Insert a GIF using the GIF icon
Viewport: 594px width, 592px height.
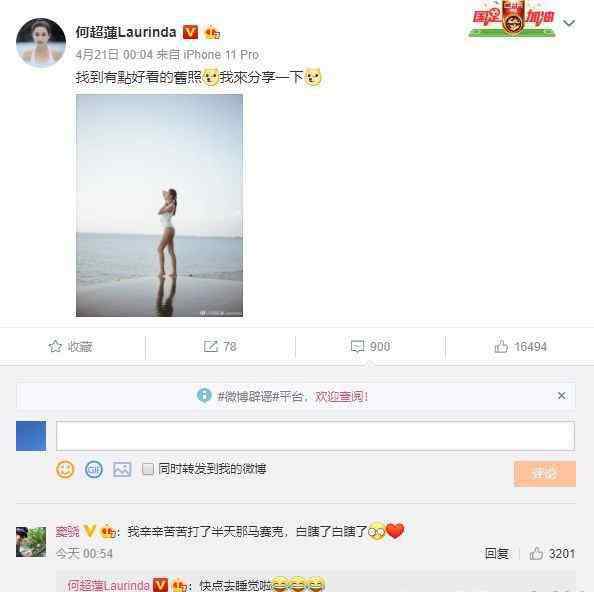[94, 470]
